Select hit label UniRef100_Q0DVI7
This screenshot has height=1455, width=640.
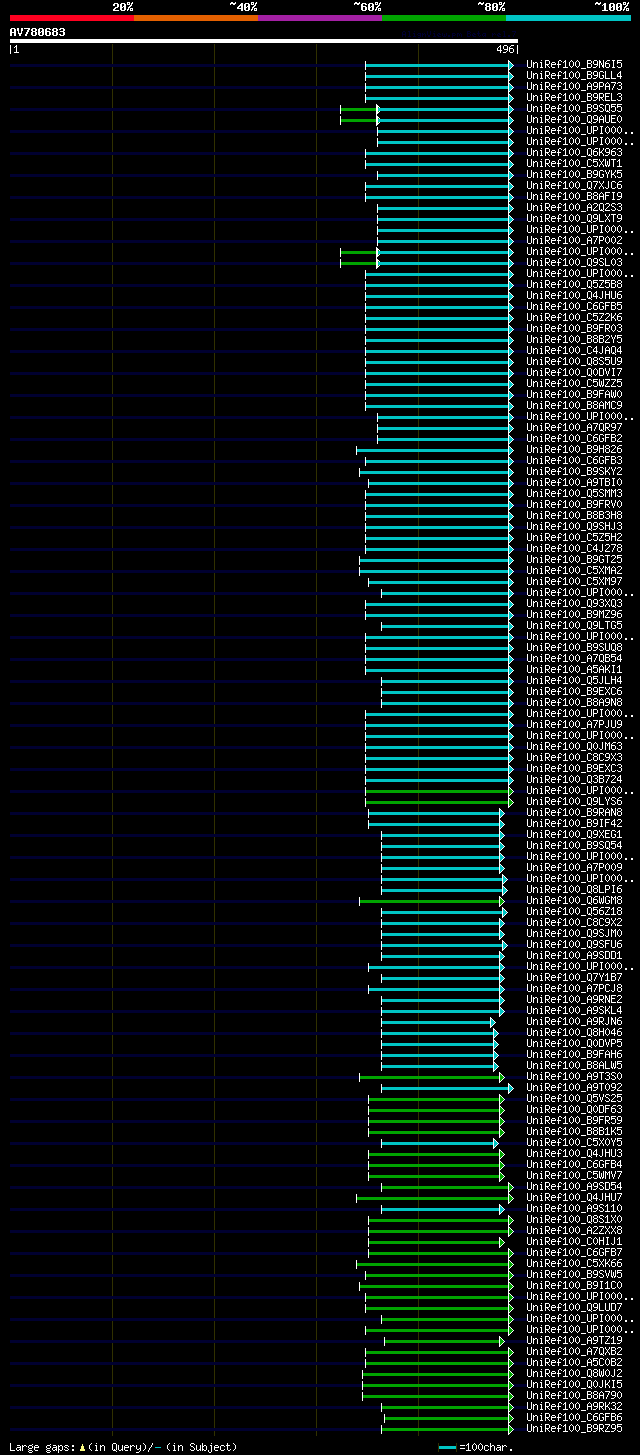click(574, 372)
